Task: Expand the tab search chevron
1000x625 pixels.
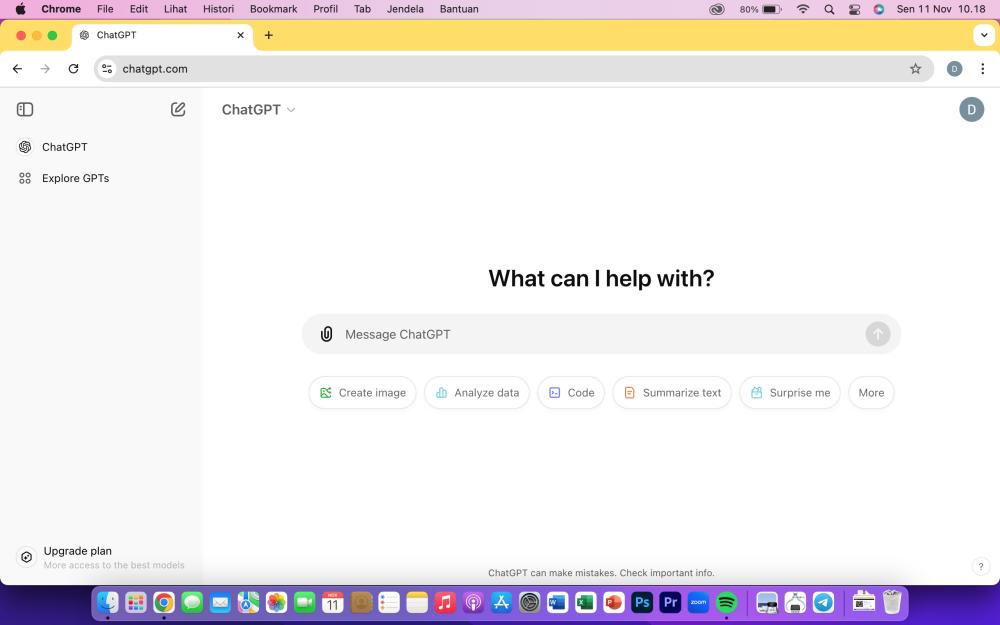Action: coord(983,35)
